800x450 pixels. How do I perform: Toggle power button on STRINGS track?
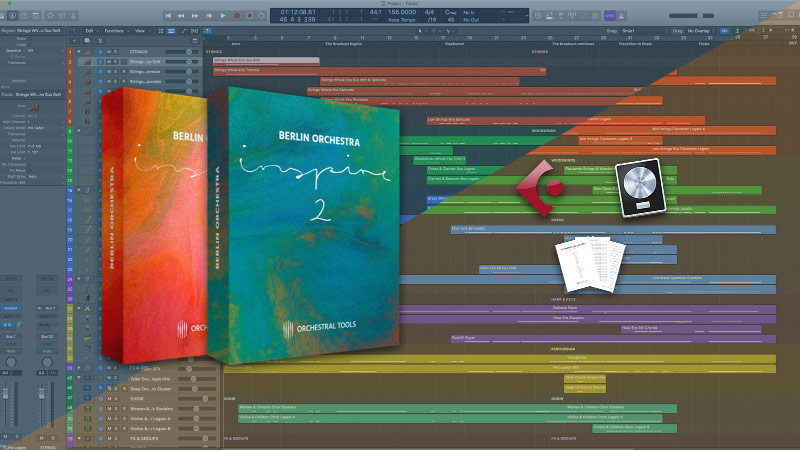[x=101, y=52]
